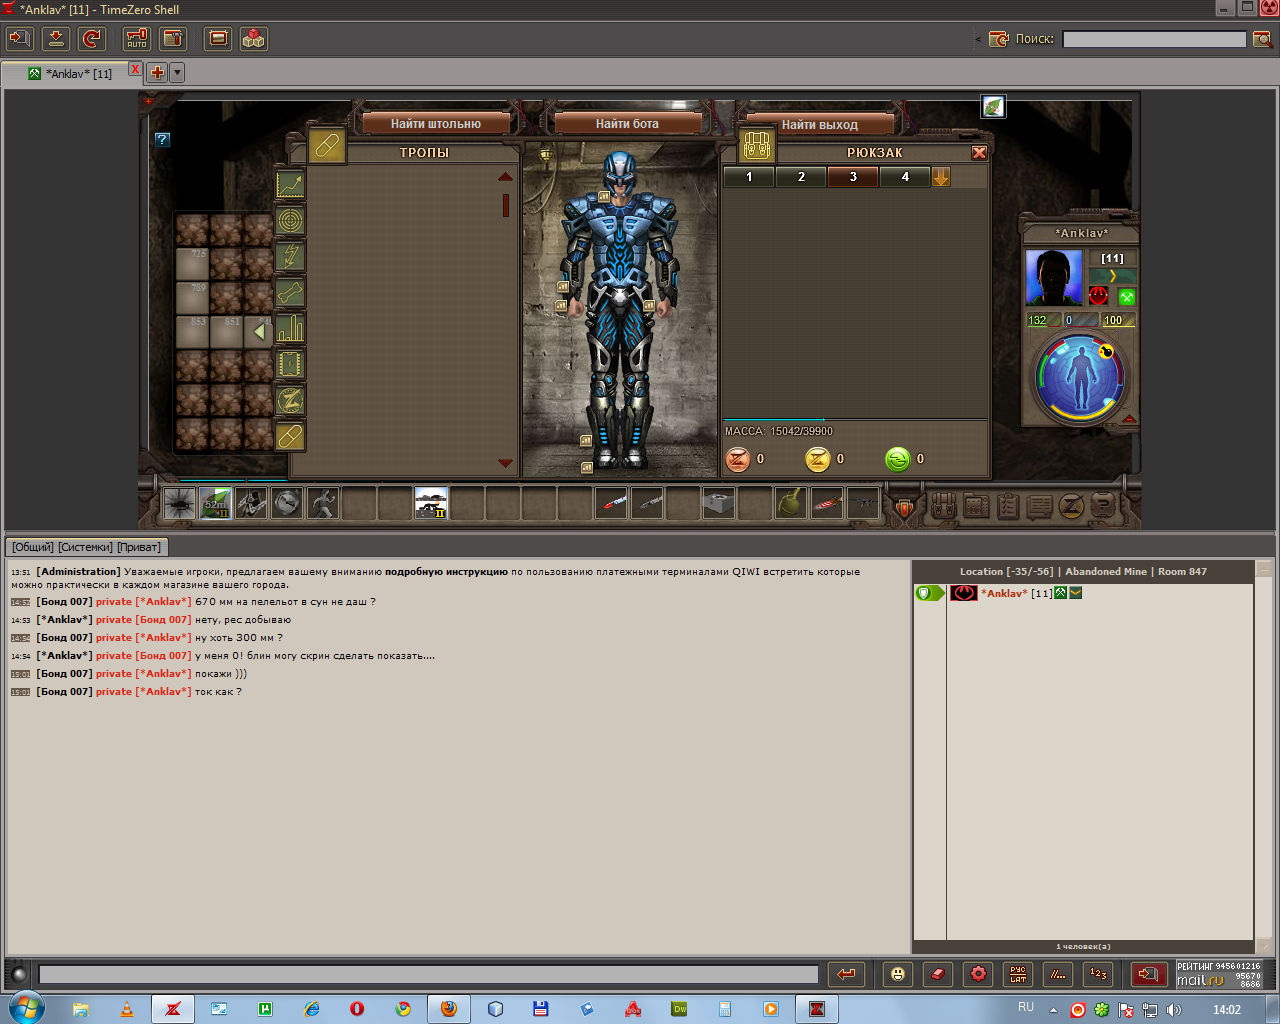
Task: Open backpack from bottom game menu
Action: [943, 506]
